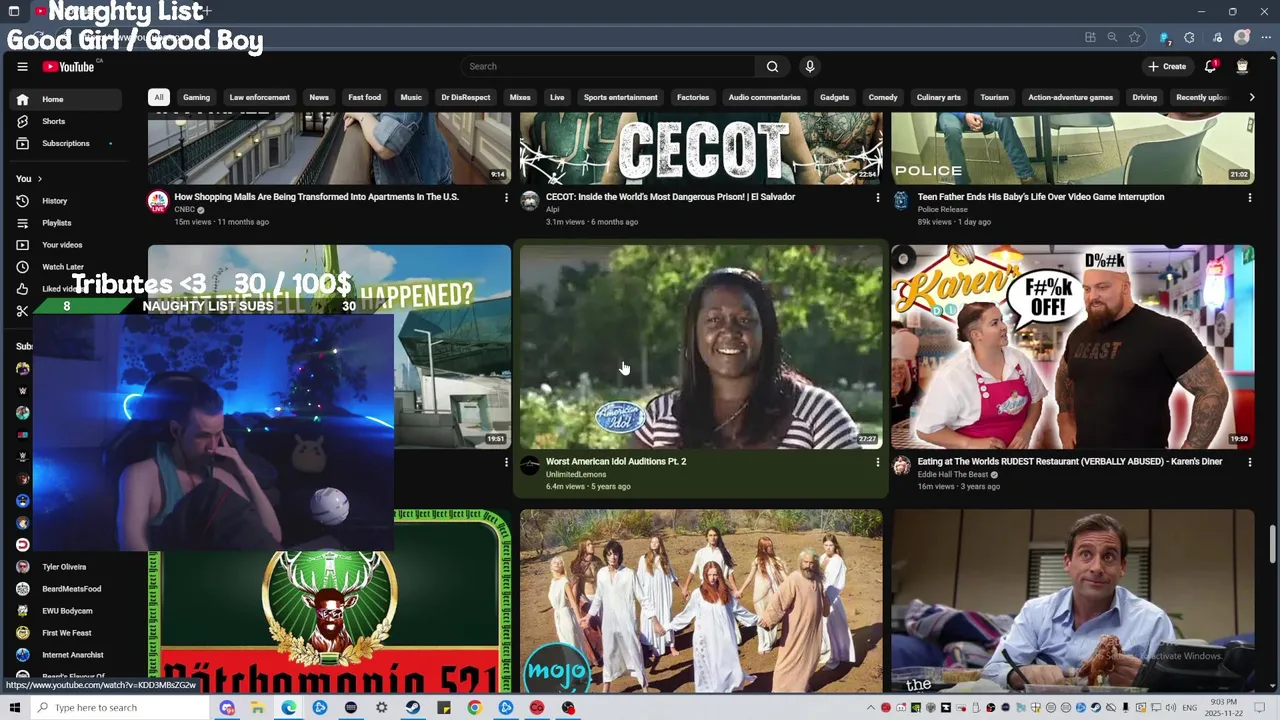The height and width of the screenshot is (720, 1280).
Task: Open the Teen Father video title
Action: (x=1041, y=197)
